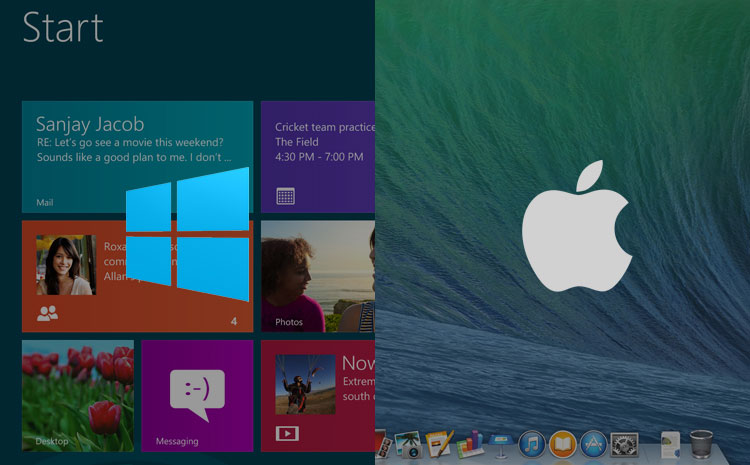The width and height of the screenshot is (750, 465).
Task: Open the Desktop tile with tulips
Action: [78, 396]
